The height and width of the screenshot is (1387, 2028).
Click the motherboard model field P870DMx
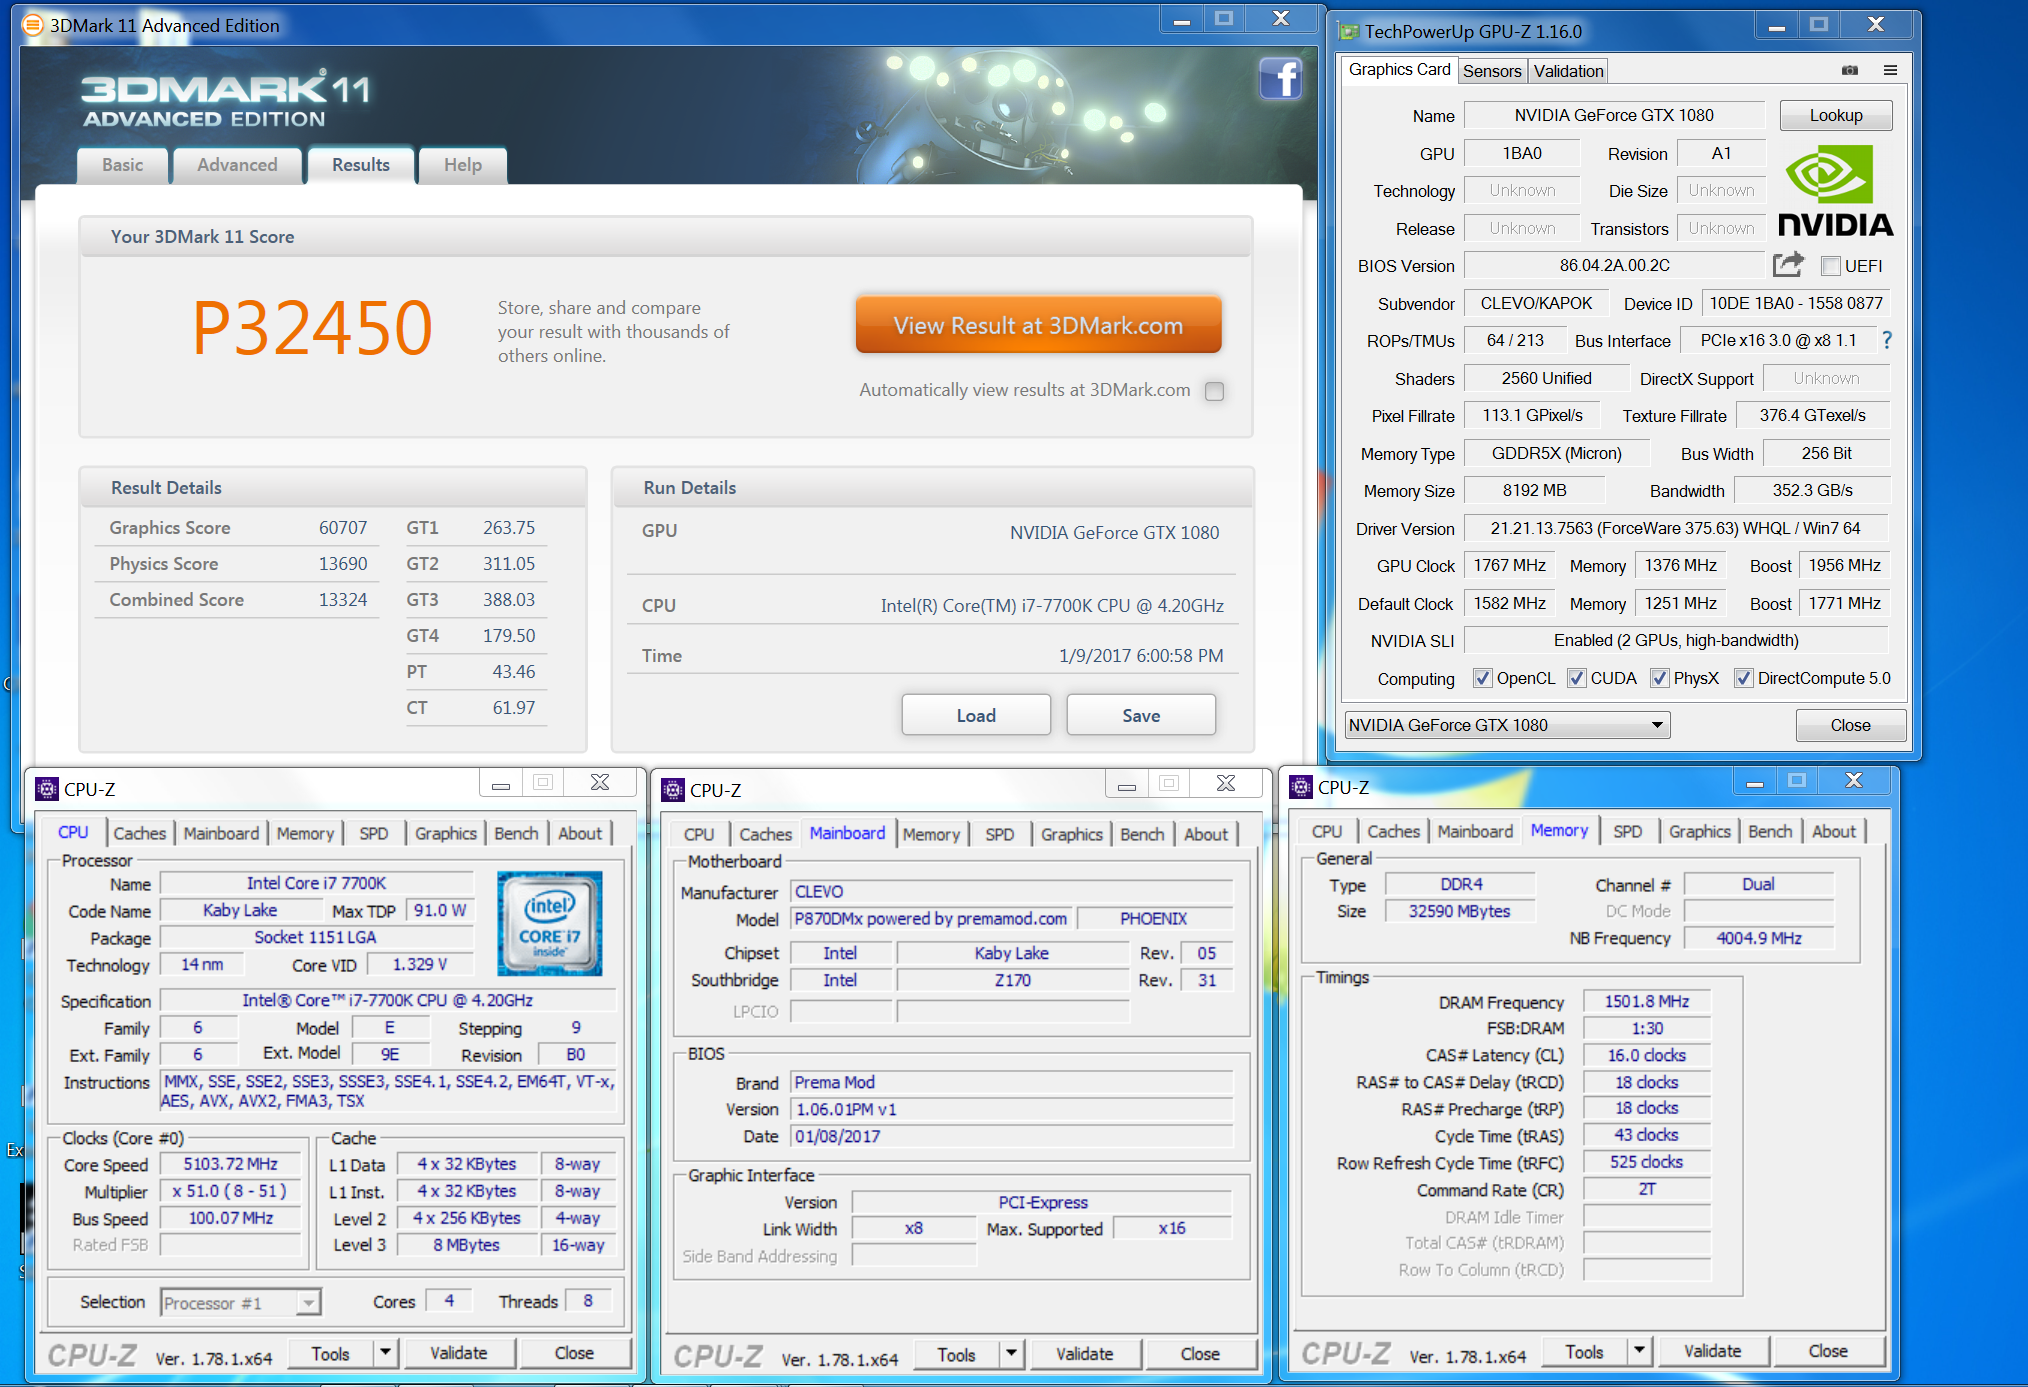coord(931,918)
